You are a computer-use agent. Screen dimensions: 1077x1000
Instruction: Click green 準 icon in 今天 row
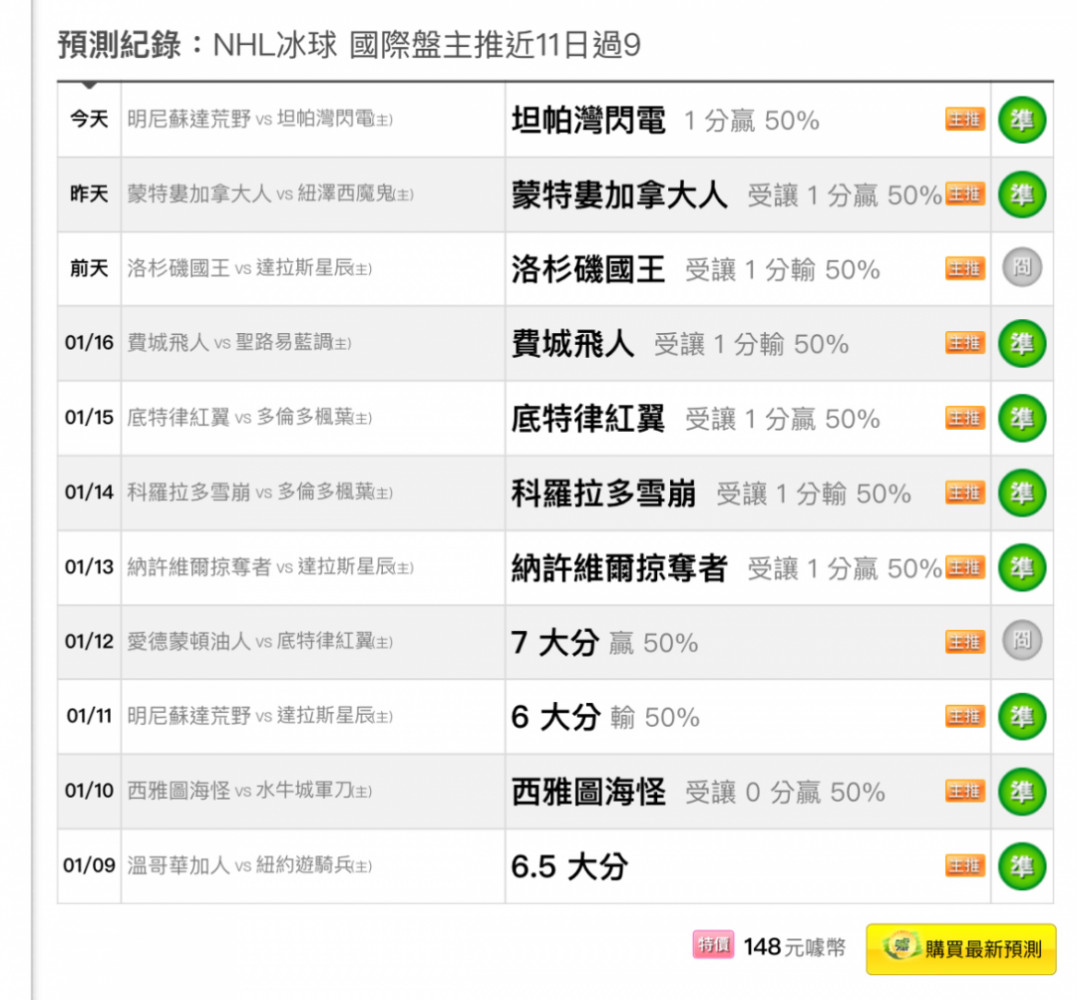pyautogui.click(x=1021, y=120)
